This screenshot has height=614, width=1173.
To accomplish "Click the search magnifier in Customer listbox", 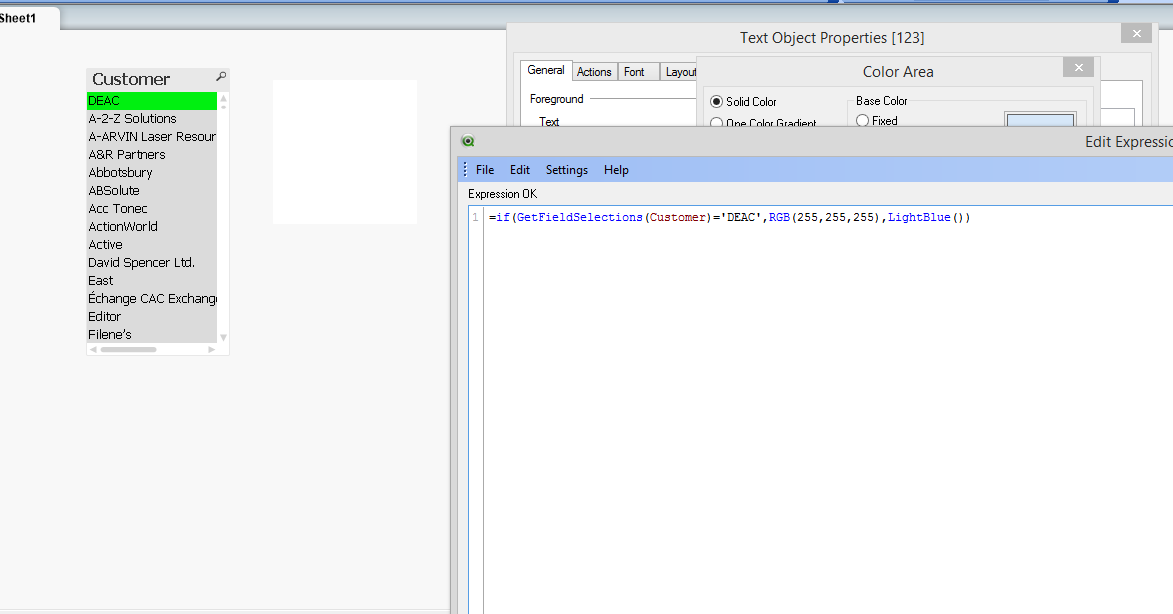I will [221, 77].
